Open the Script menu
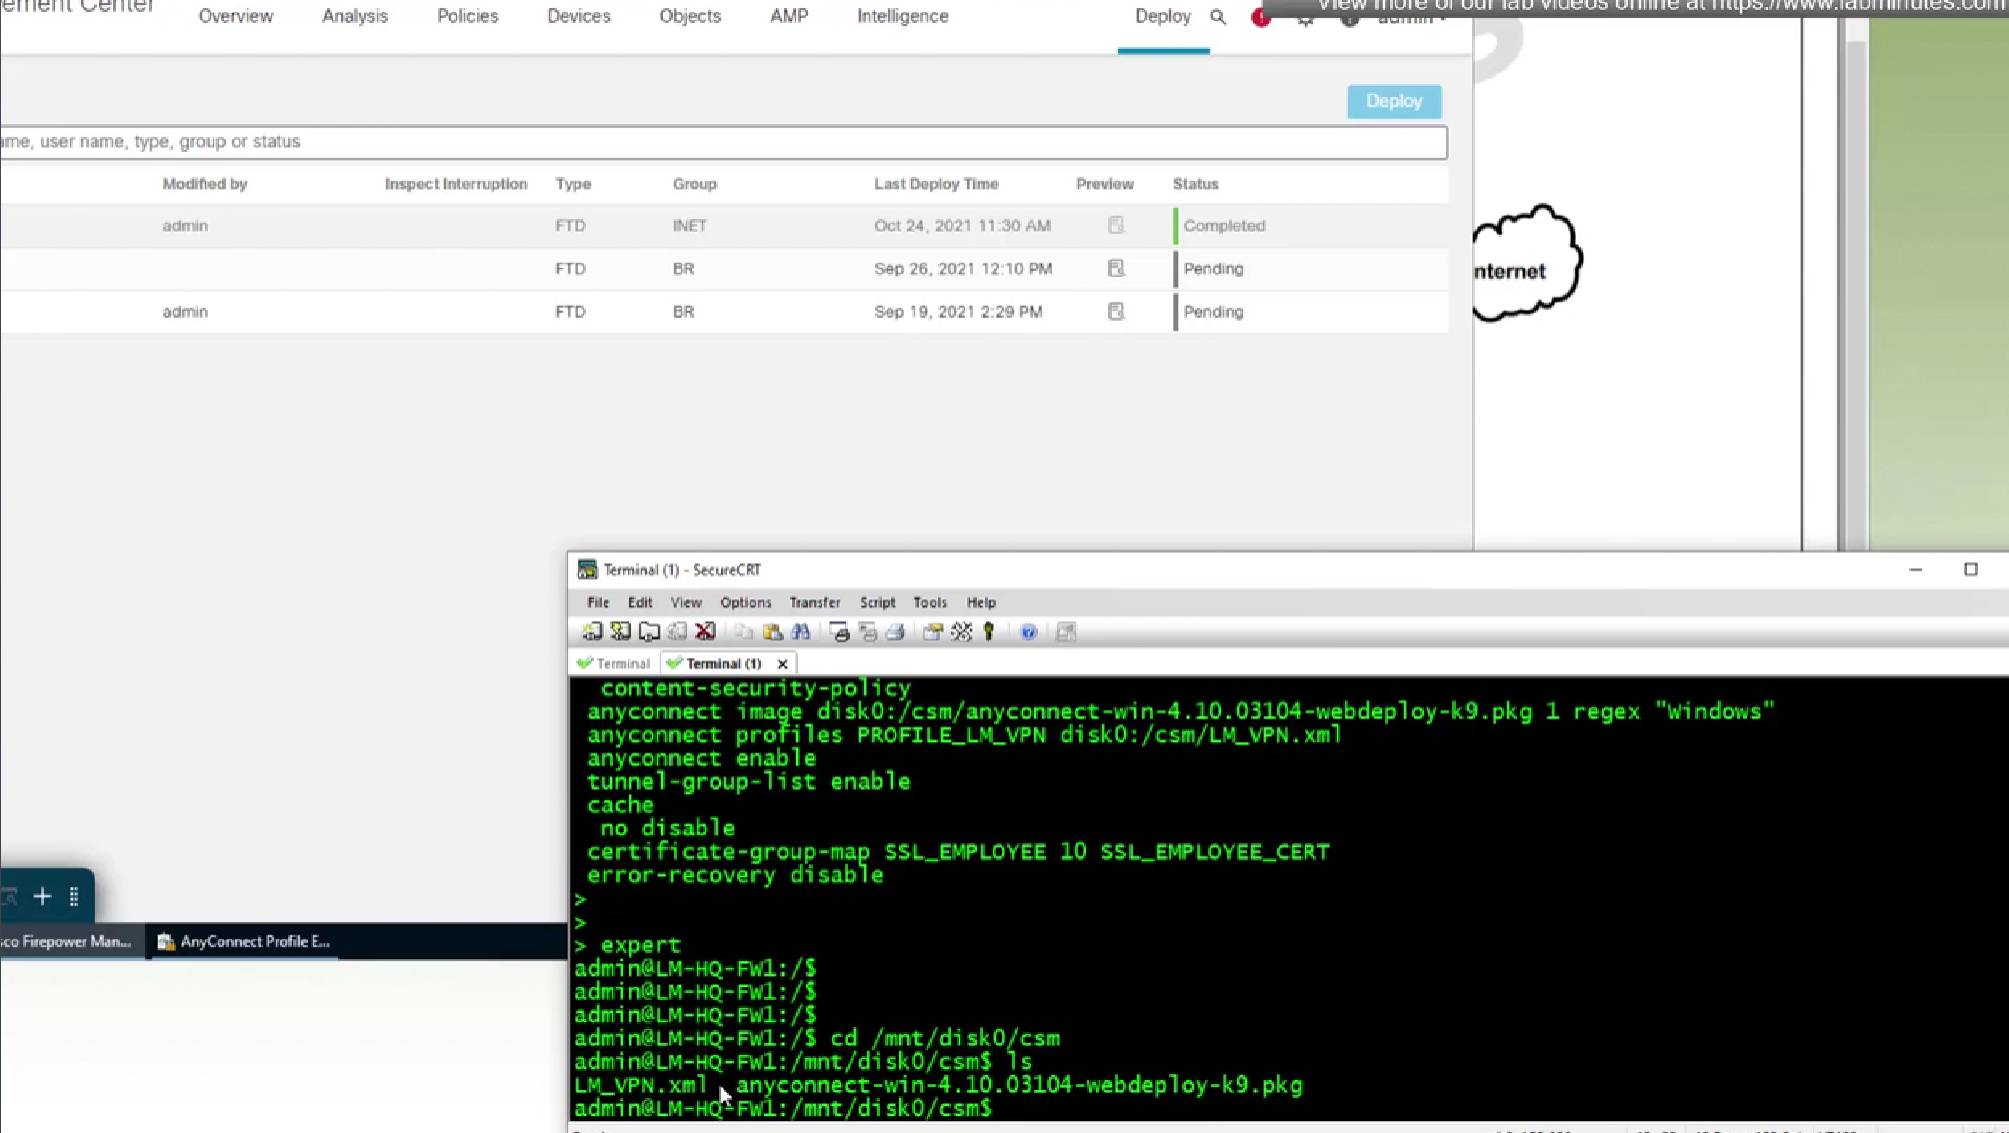 point(877,603)
